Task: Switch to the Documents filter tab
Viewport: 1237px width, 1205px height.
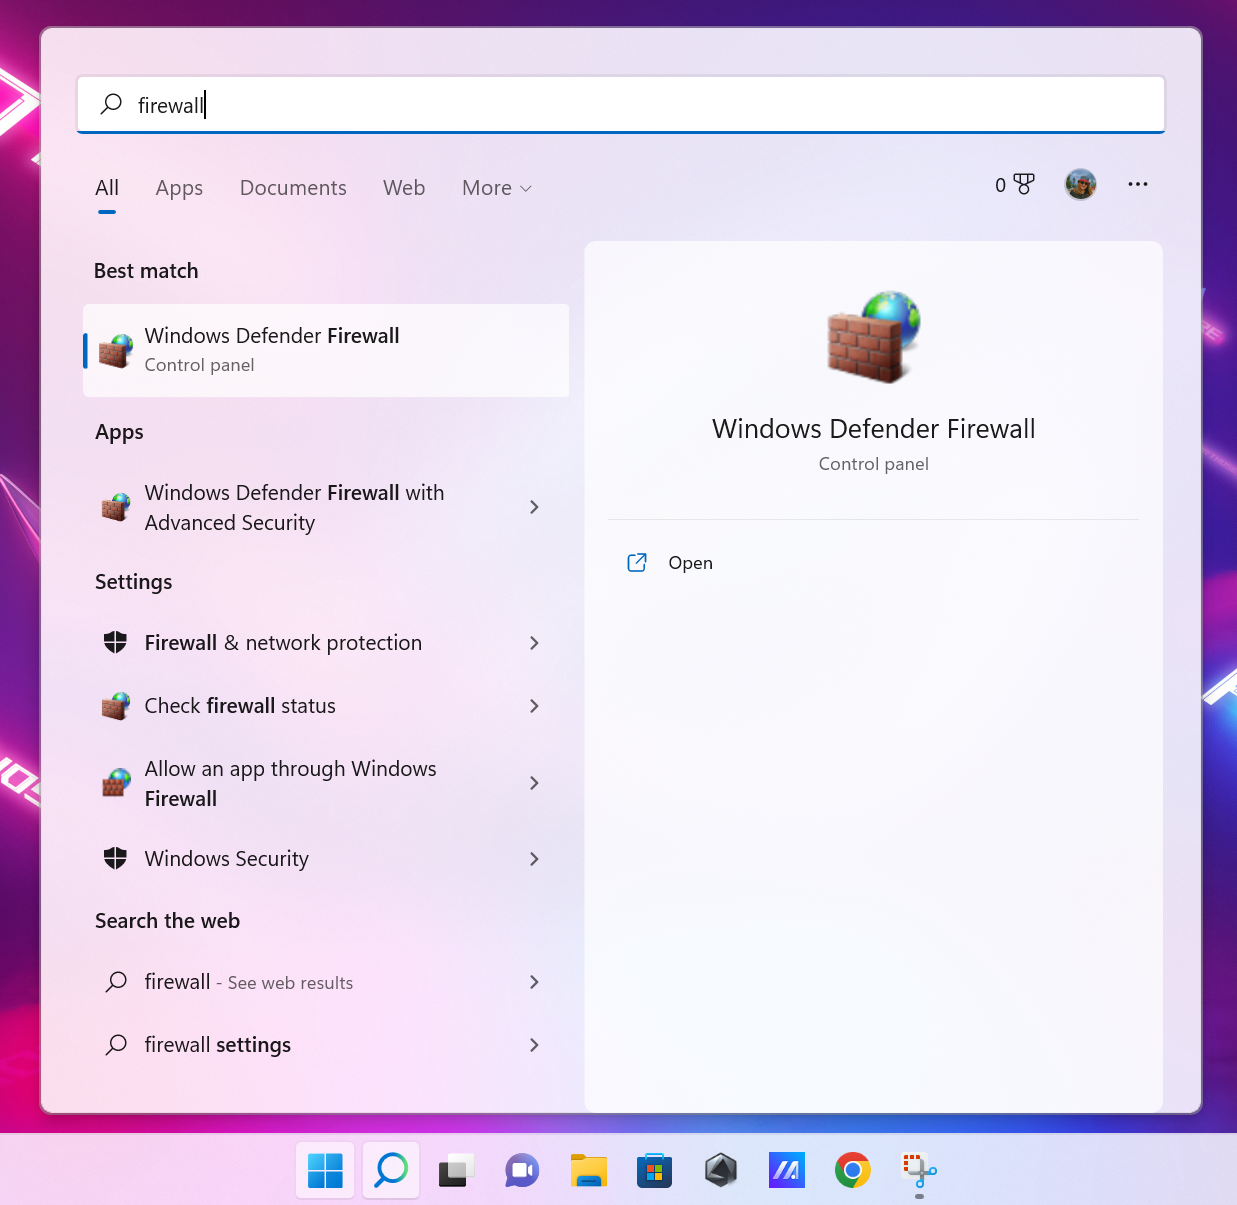Action: pyautogui.click(x=293, y=188)
